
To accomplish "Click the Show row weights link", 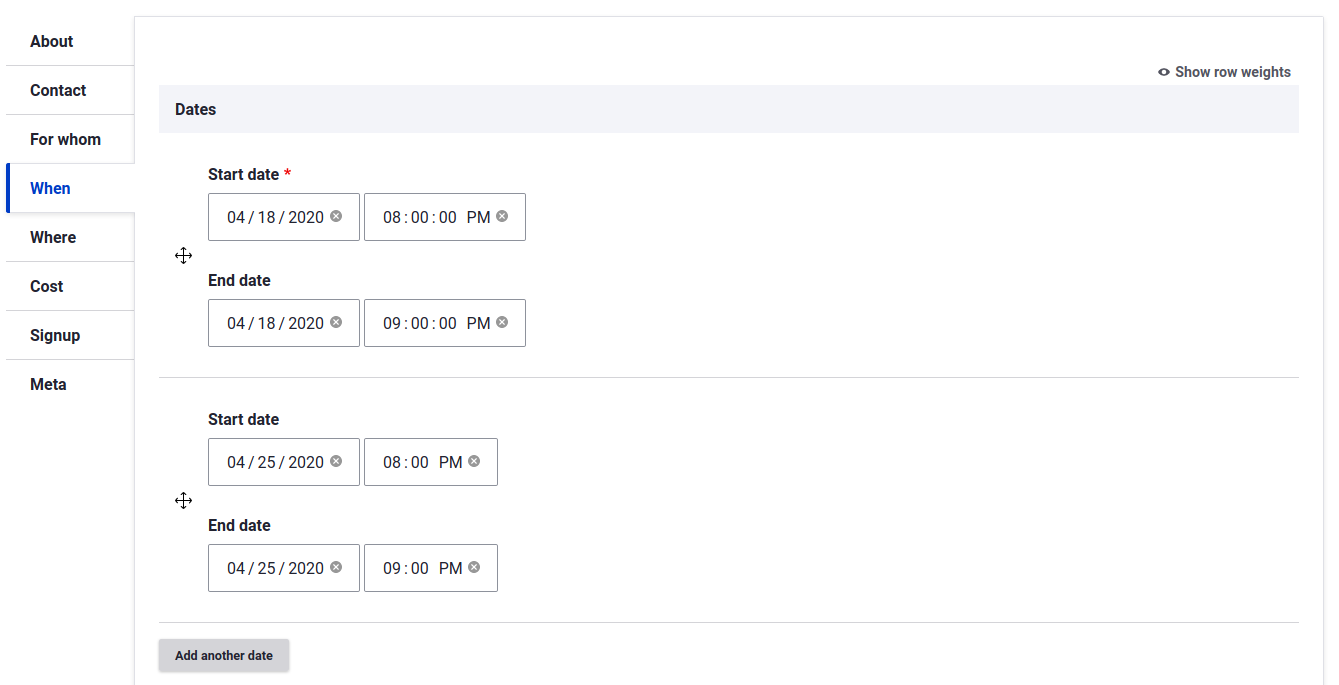I will pyautogui.click(x=1232, y=72).
